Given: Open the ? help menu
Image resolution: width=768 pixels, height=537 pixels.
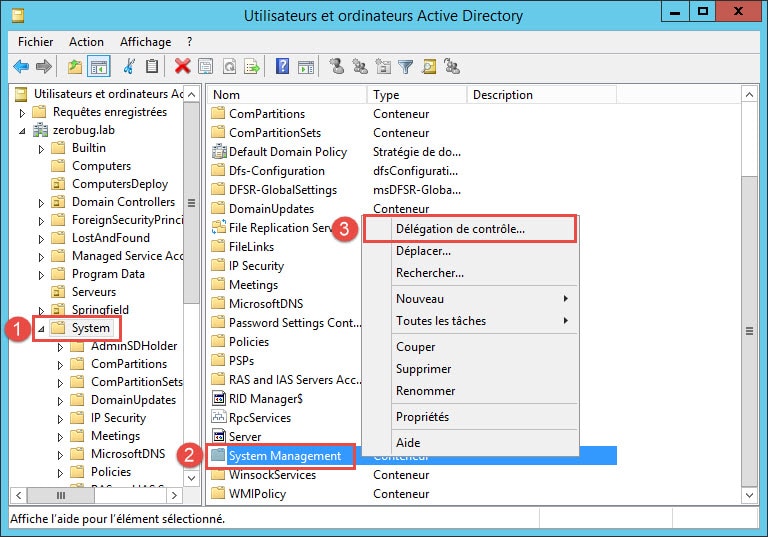Looking at the screenshot, I should [x=190, y=42].
